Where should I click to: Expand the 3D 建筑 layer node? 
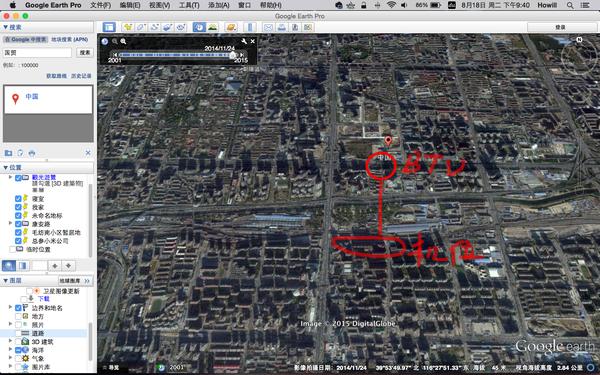(x=10, y=341)
